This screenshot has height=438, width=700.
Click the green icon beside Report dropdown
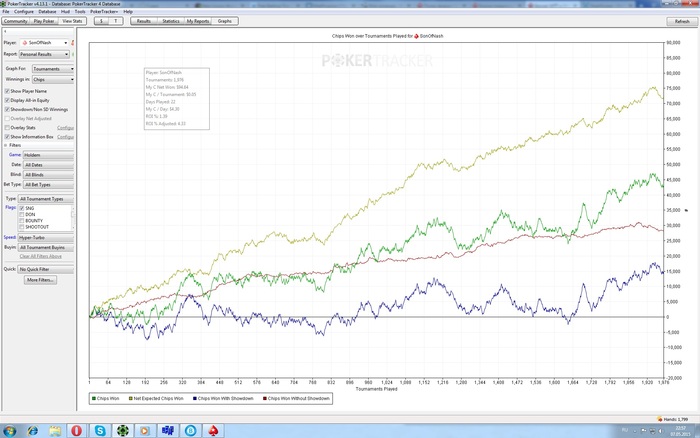(x=73, y=54)
